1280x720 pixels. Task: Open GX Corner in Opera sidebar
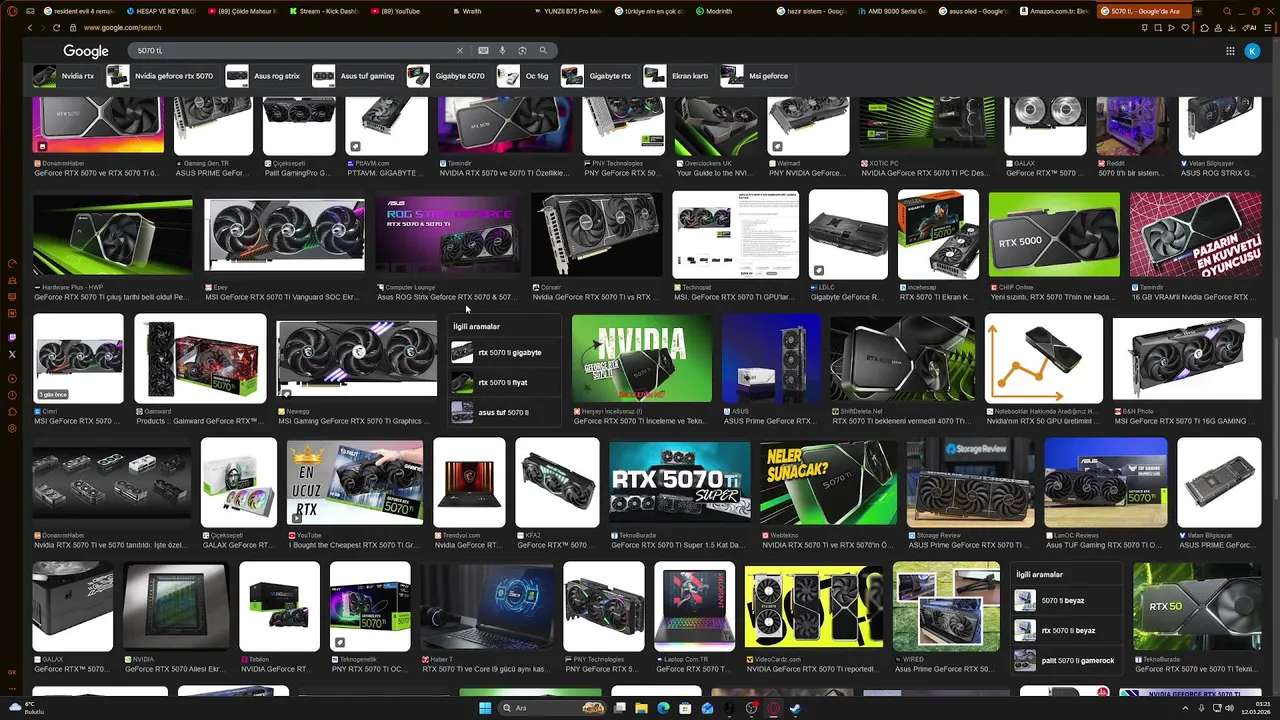[x=12, y=672]
